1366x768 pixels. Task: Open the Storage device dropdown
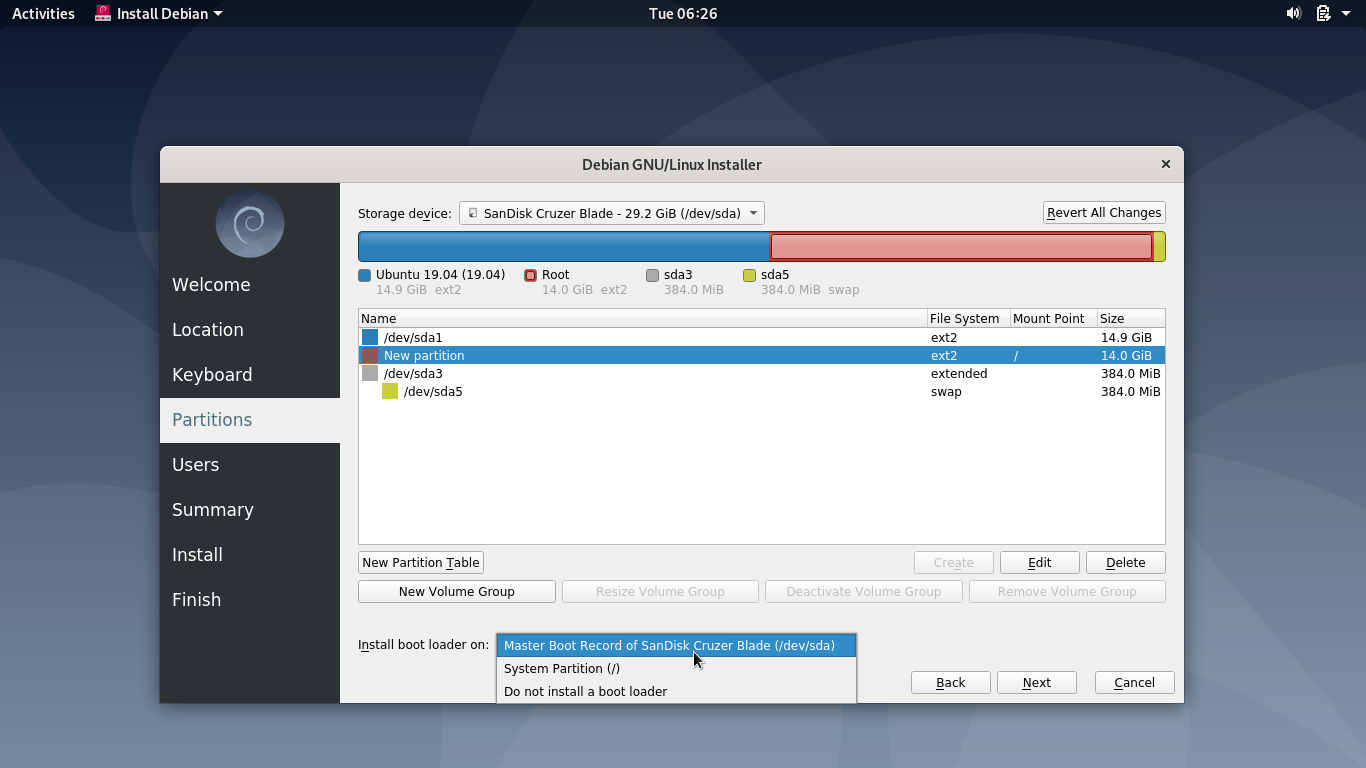coord(612,213)
